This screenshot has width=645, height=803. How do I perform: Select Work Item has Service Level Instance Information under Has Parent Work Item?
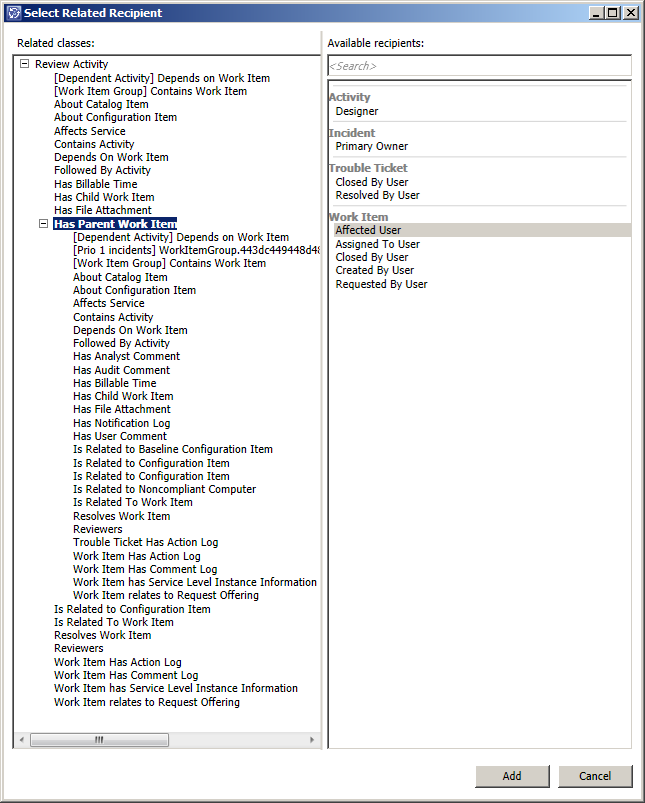tap(195, 582)
